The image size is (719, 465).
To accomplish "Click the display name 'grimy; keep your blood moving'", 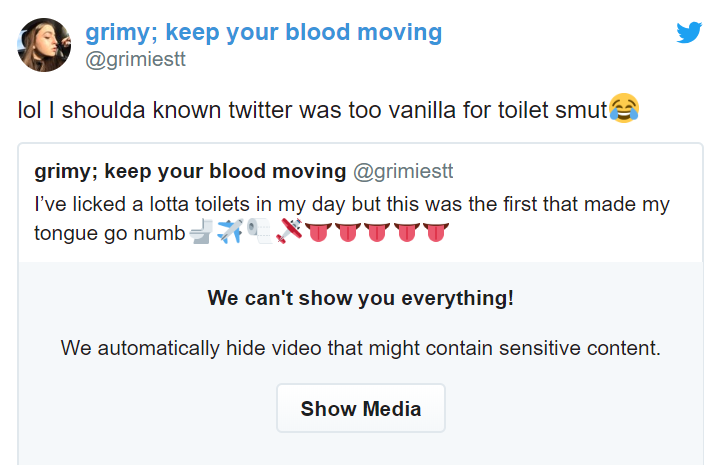I will (x=264, y=33).
